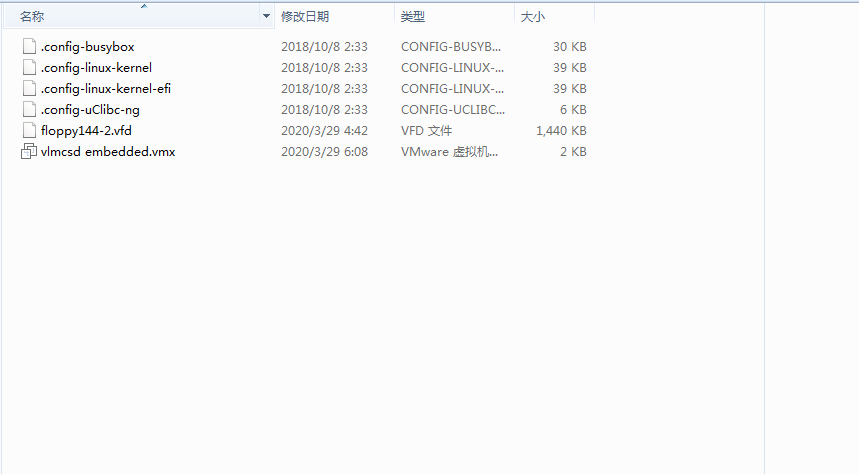Sort files by 修改日期 column

[x=305, y=16]
